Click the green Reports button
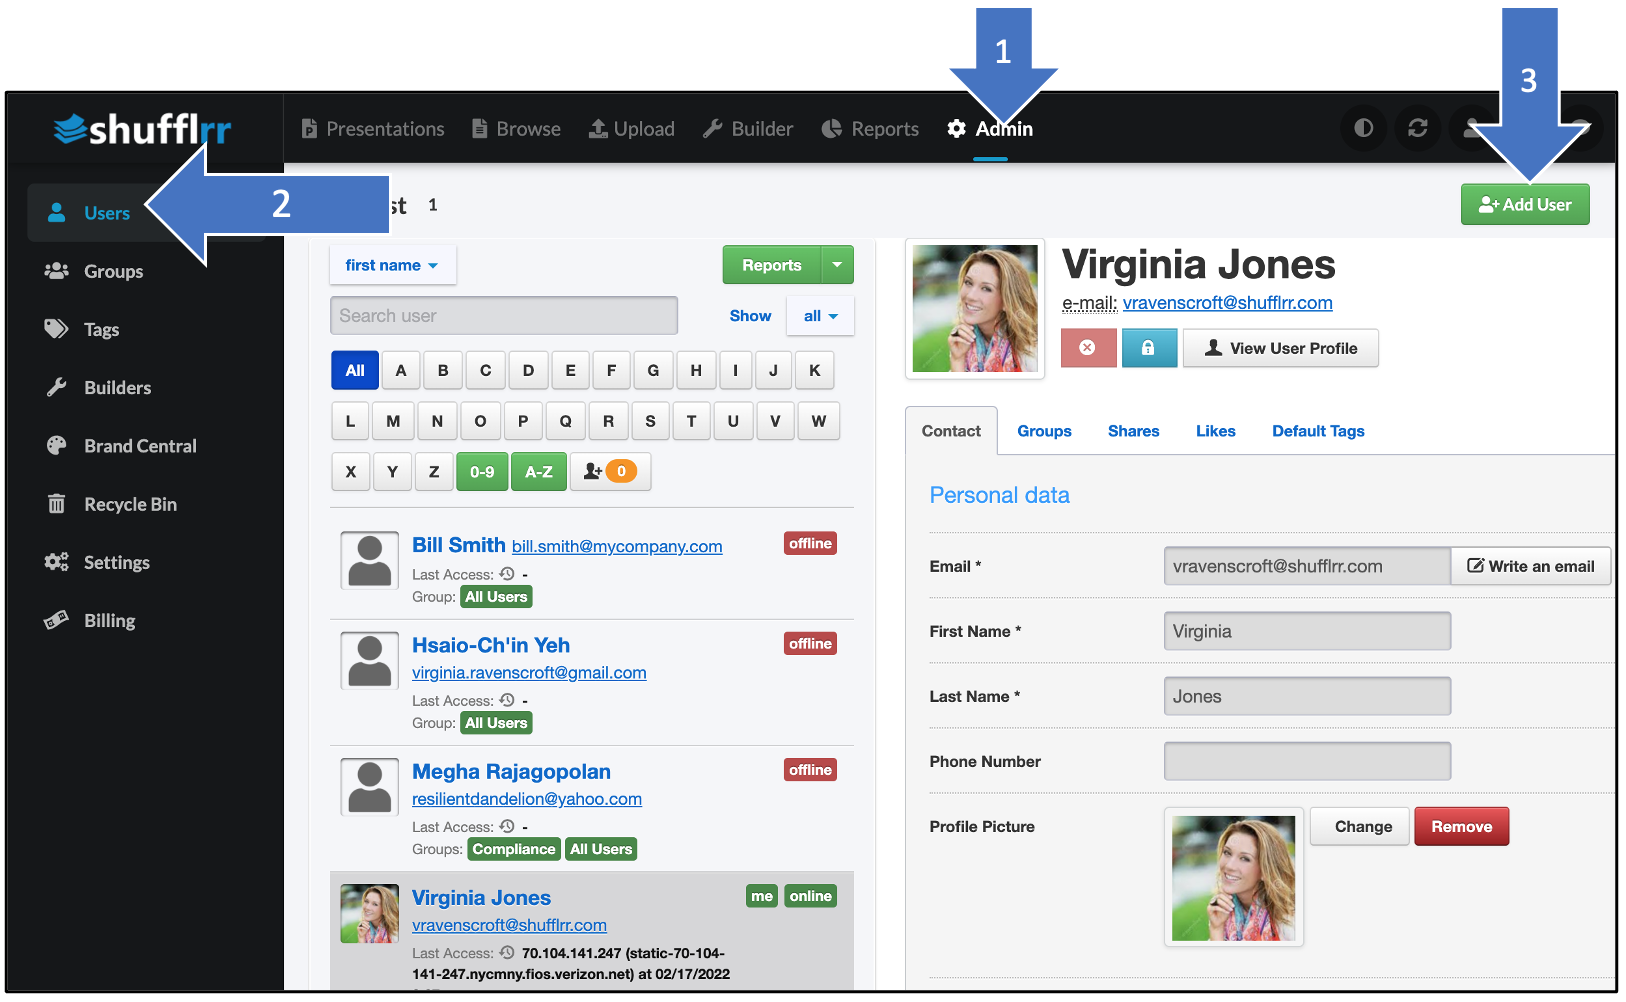Screen dimensions: 1626x1002 [x=772, y=265]
